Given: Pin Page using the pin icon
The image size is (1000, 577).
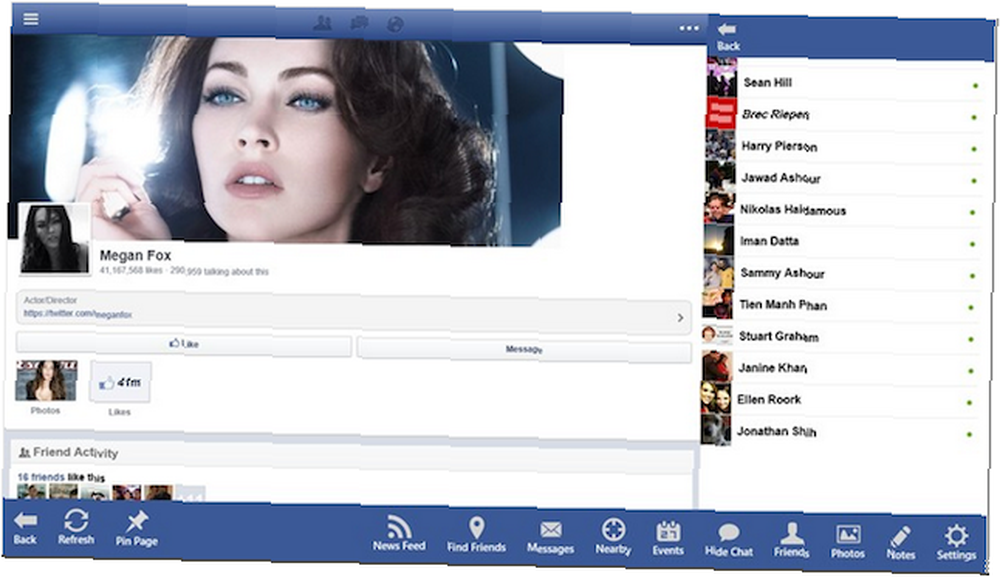Looking at the screenshot, I should pos(136,529).
